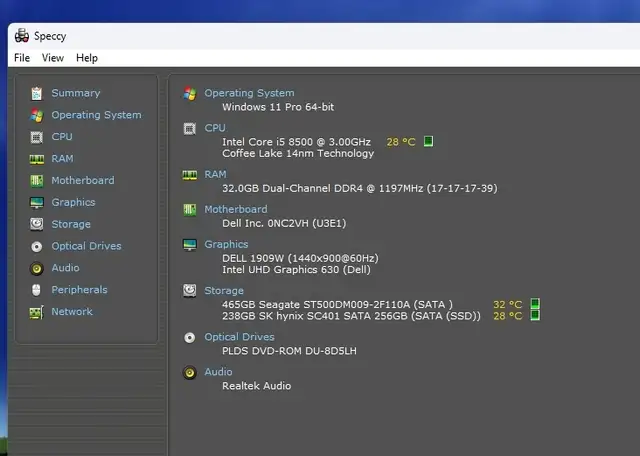Click Dell Inc. 0NC2VH motherboard text
This screenshot has height=456, width=640.
[x=284, y=223]
